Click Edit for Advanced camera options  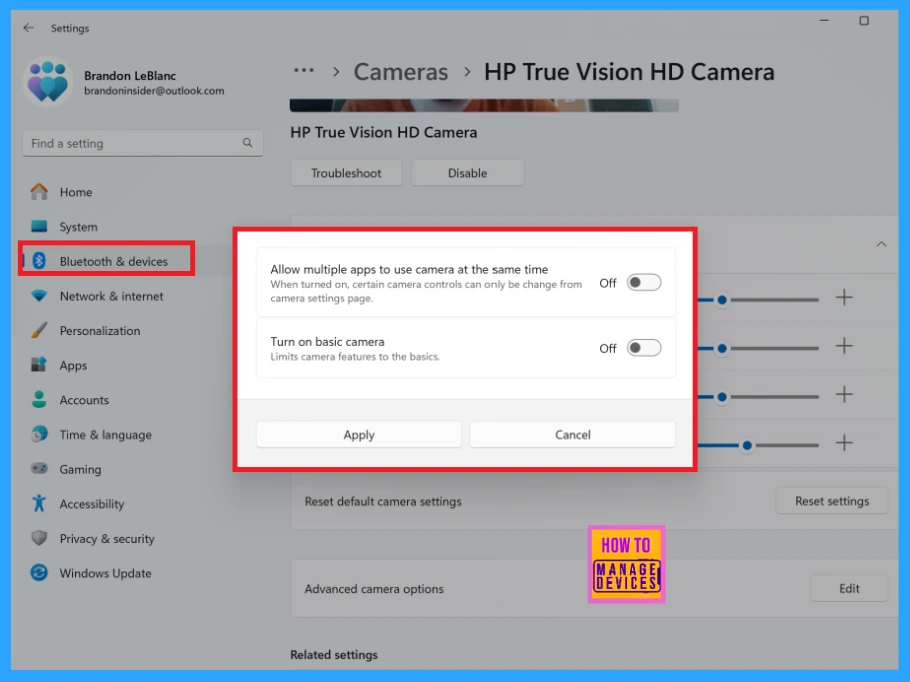[849, 589]
